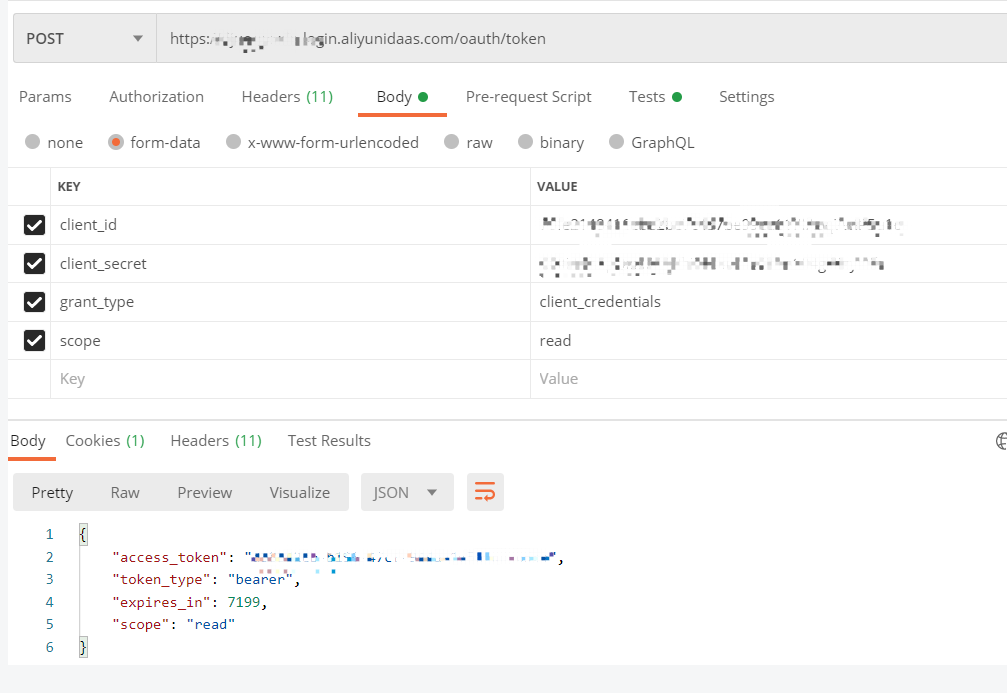The height and width of the screenshot is (693, 1007).
Task: Click the request URL field
Action: [x=581, y=39]
